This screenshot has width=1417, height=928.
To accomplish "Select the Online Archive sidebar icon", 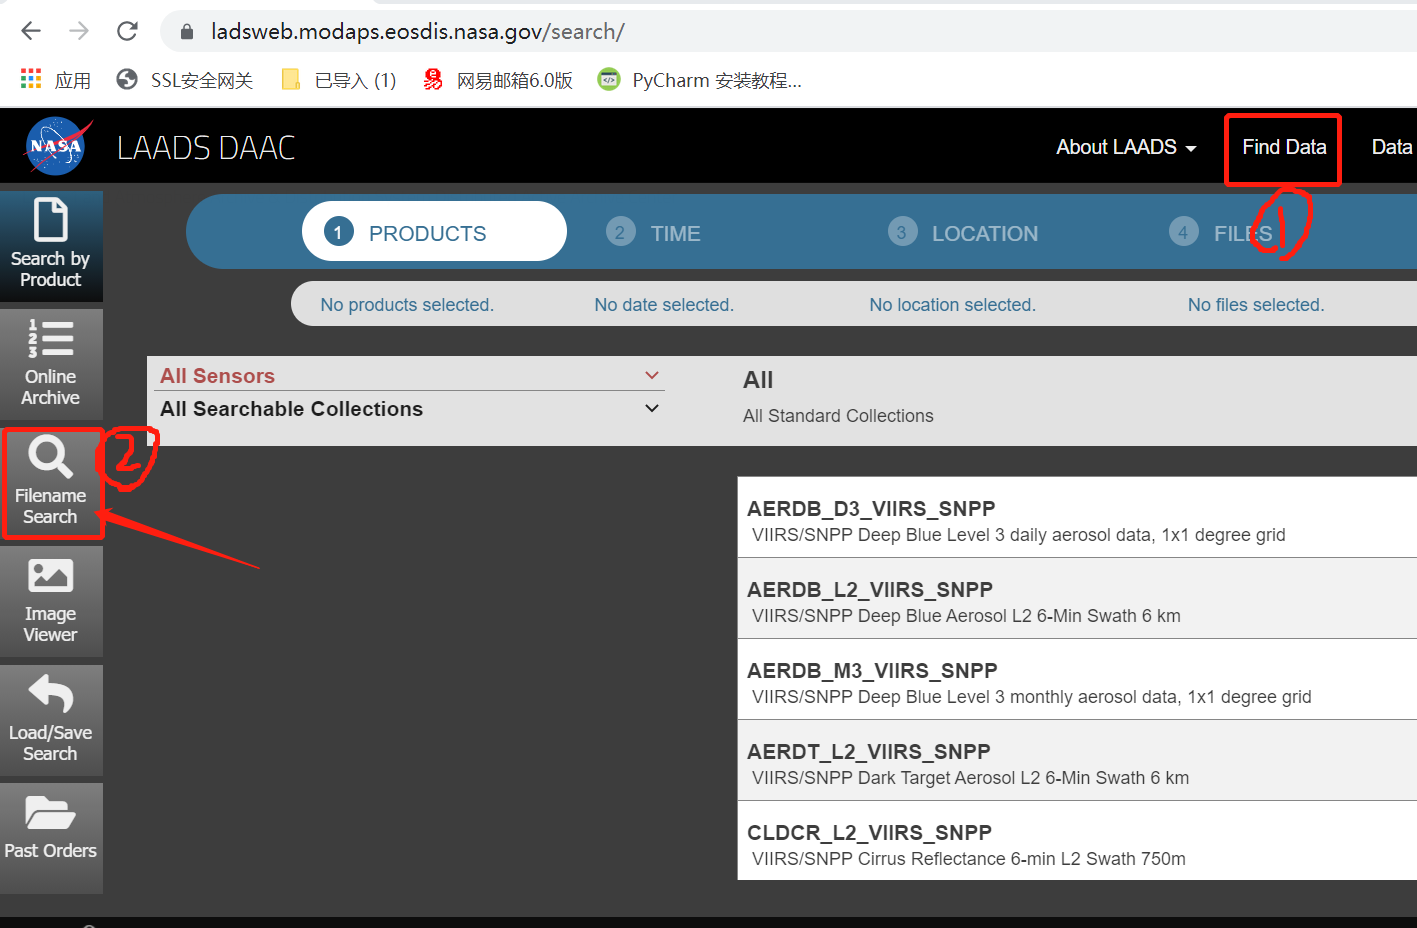I will coord(51,364).
